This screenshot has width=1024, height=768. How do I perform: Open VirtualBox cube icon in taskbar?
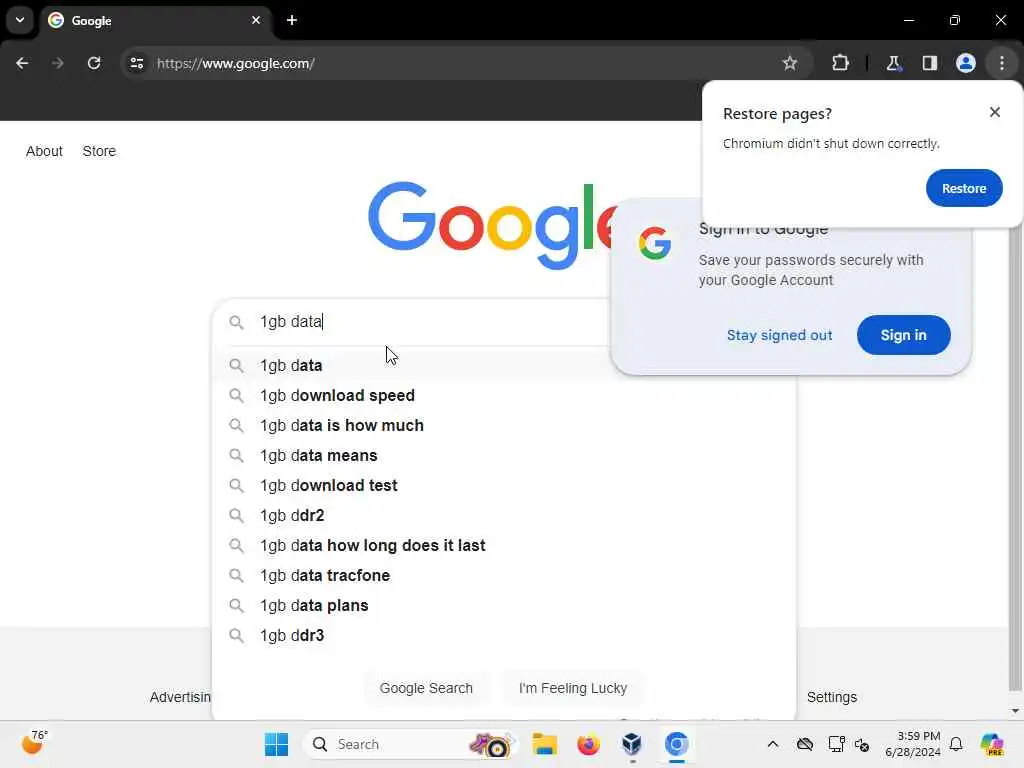point(632,744)
